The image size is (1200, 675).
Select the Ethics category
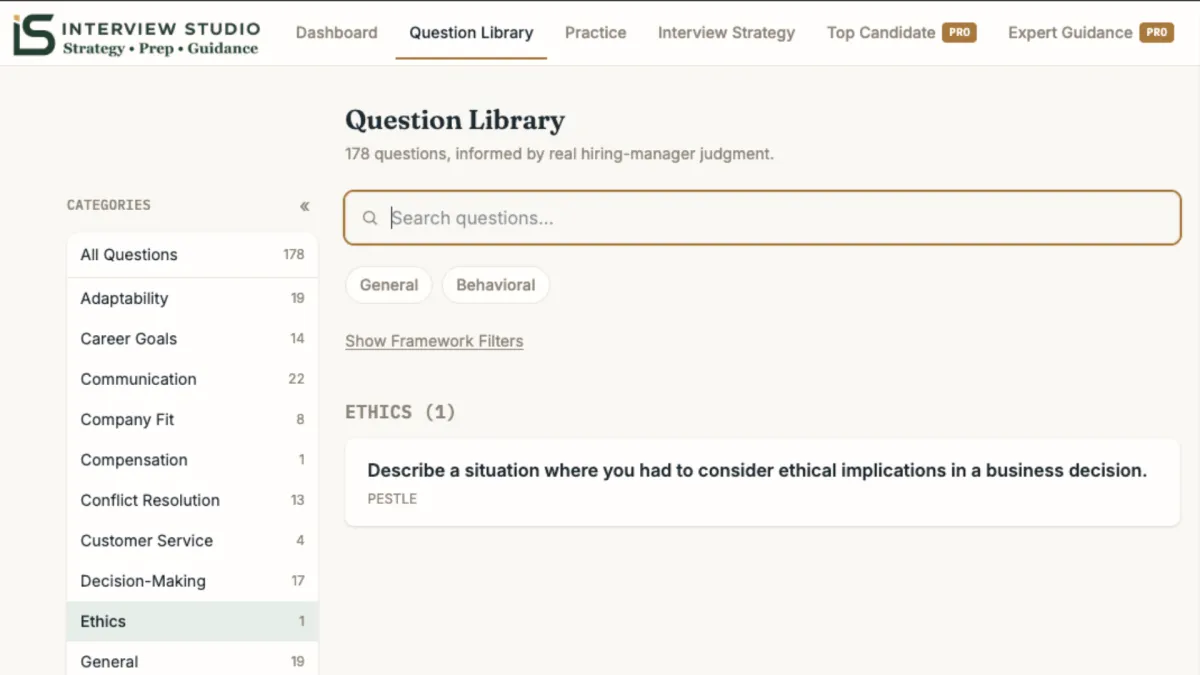[x=192, y=621]
